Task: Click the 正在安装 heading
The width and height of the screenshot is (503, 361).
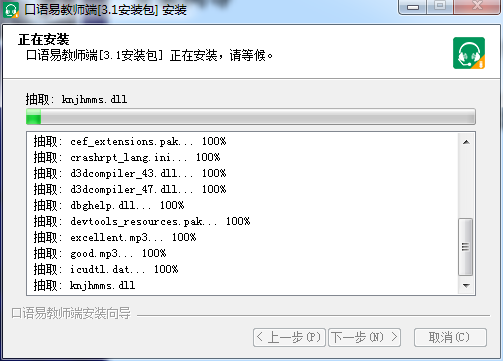Action: point(44,39)
